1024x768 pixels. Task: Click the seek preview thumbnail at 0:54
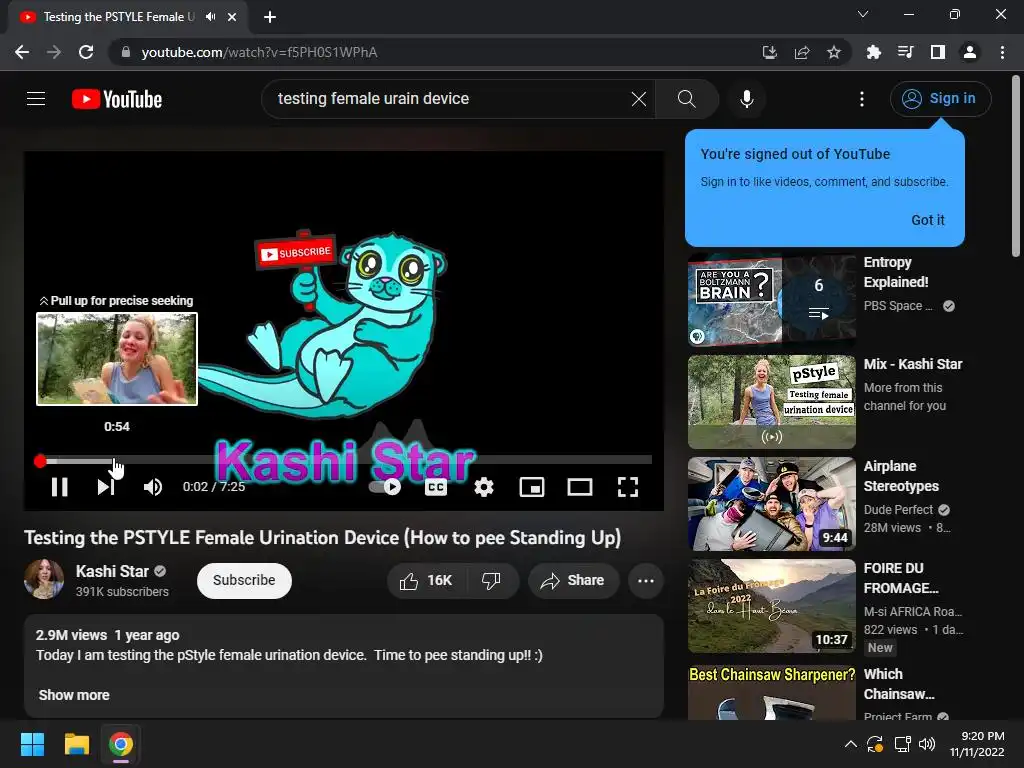[x=117, y=359]
